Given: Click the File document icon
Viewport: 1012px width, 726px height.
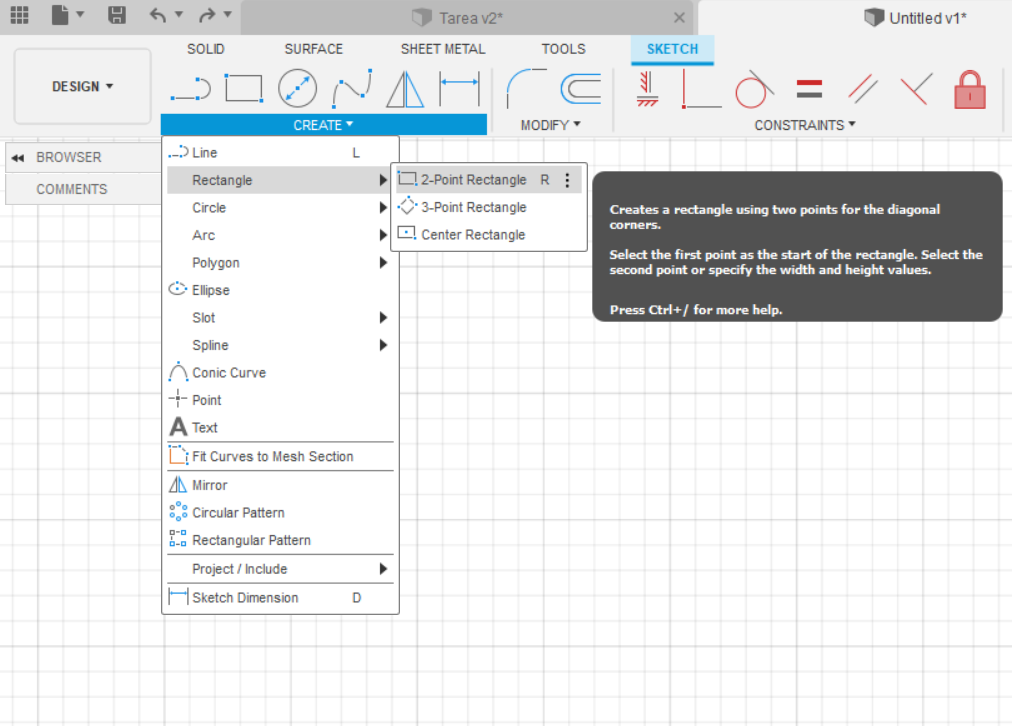Looking at the screenshot, I should coord(60,14).
